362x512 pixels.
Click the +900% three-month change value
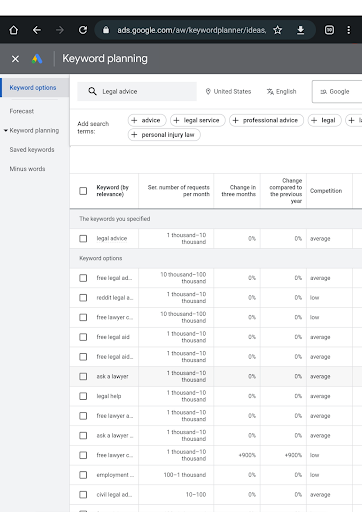(x=247, y=455)
